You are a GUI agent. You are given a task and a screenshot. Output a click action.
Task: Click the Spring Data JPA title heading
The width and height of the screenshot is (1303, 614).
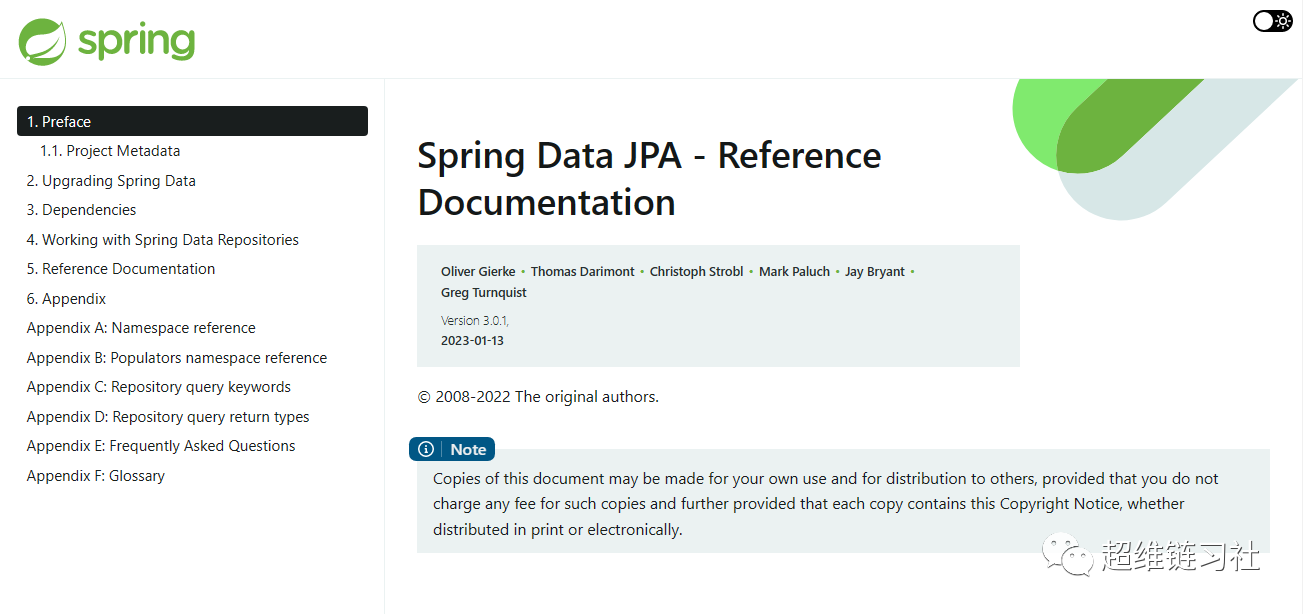coord(649,179)
